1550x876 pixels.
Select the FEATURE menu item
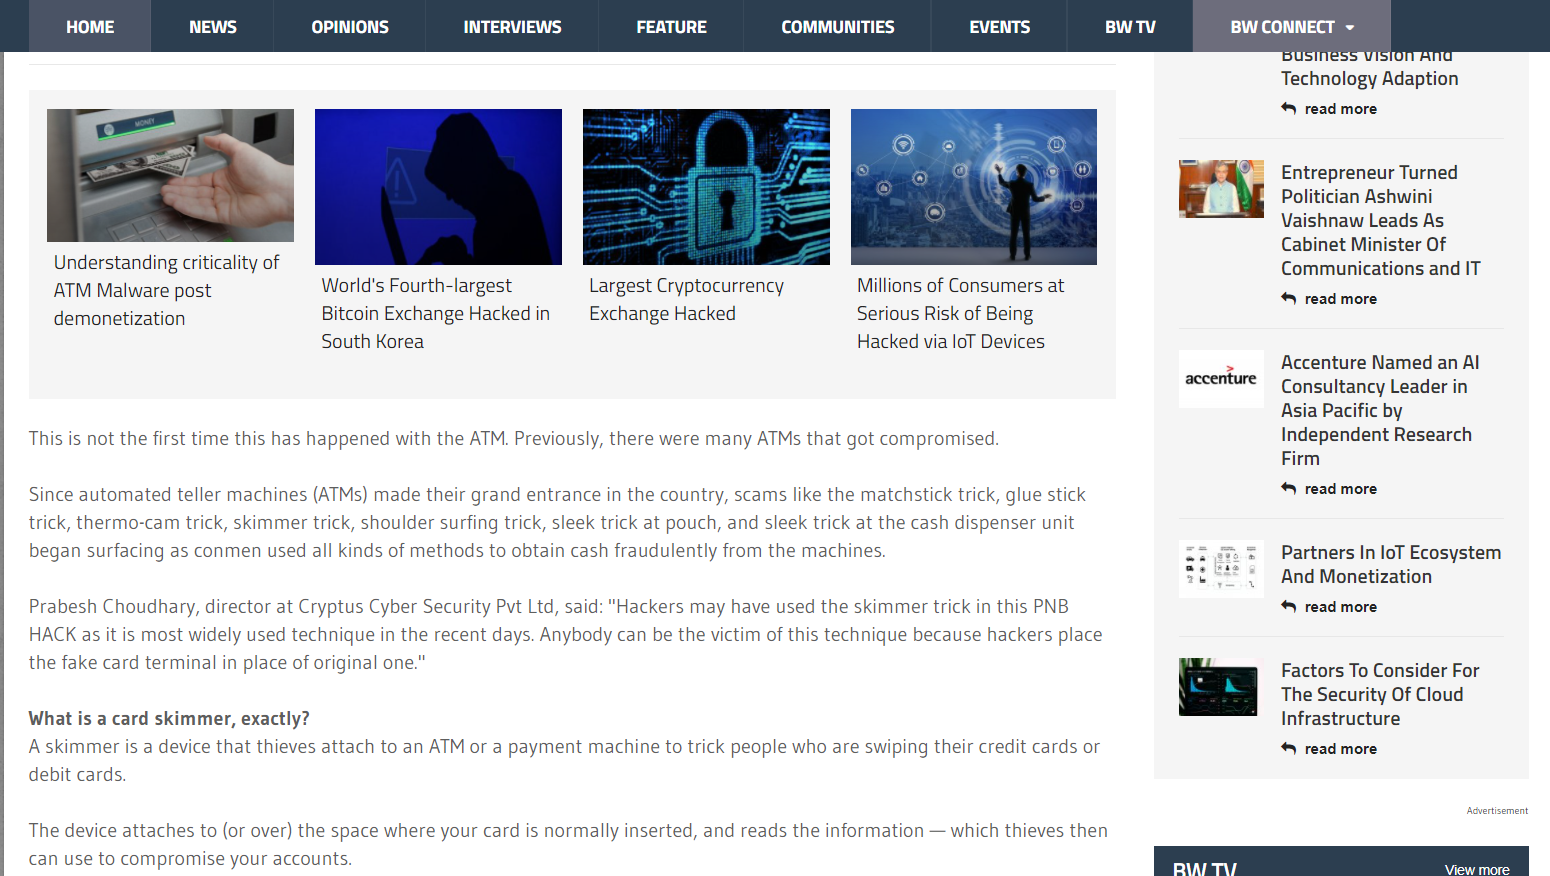[671, 27]
